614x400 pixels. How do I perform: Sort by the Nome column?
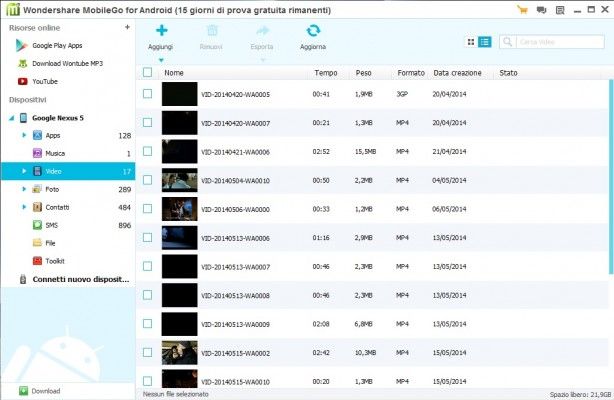coord(174,73)
